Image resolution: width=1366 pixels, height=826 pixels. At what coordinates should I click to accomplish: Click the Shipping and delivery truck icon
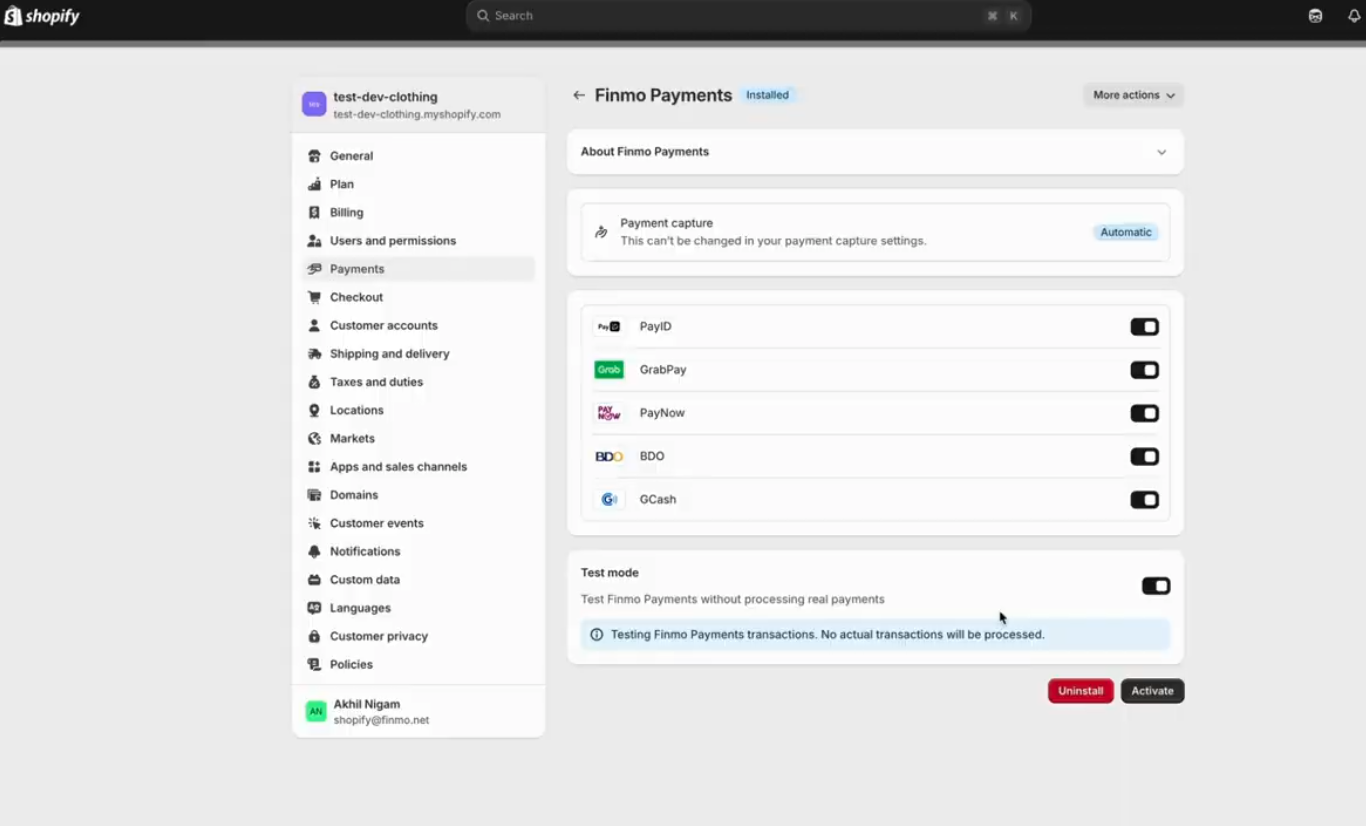pos(314,354)
